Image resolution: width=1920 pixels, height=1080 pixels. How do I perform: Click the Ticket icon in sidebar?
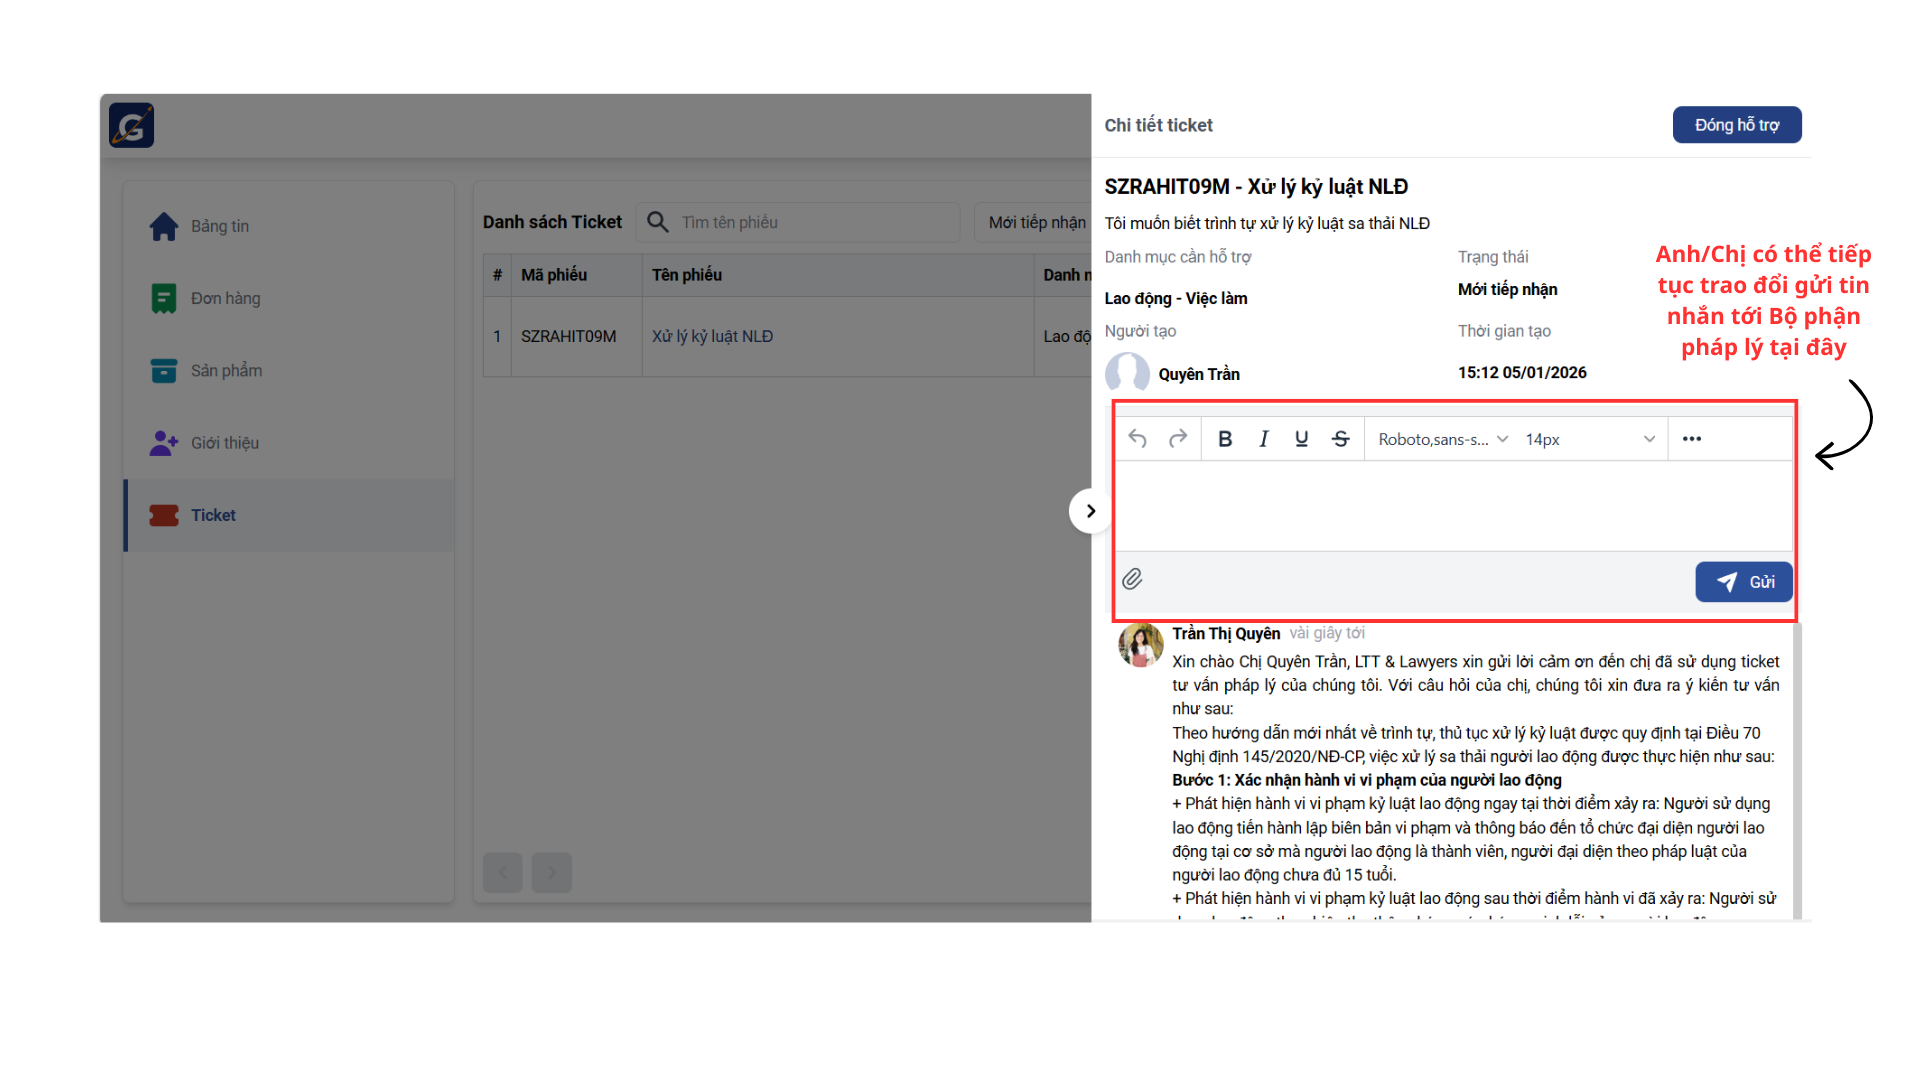coord(164,515)
